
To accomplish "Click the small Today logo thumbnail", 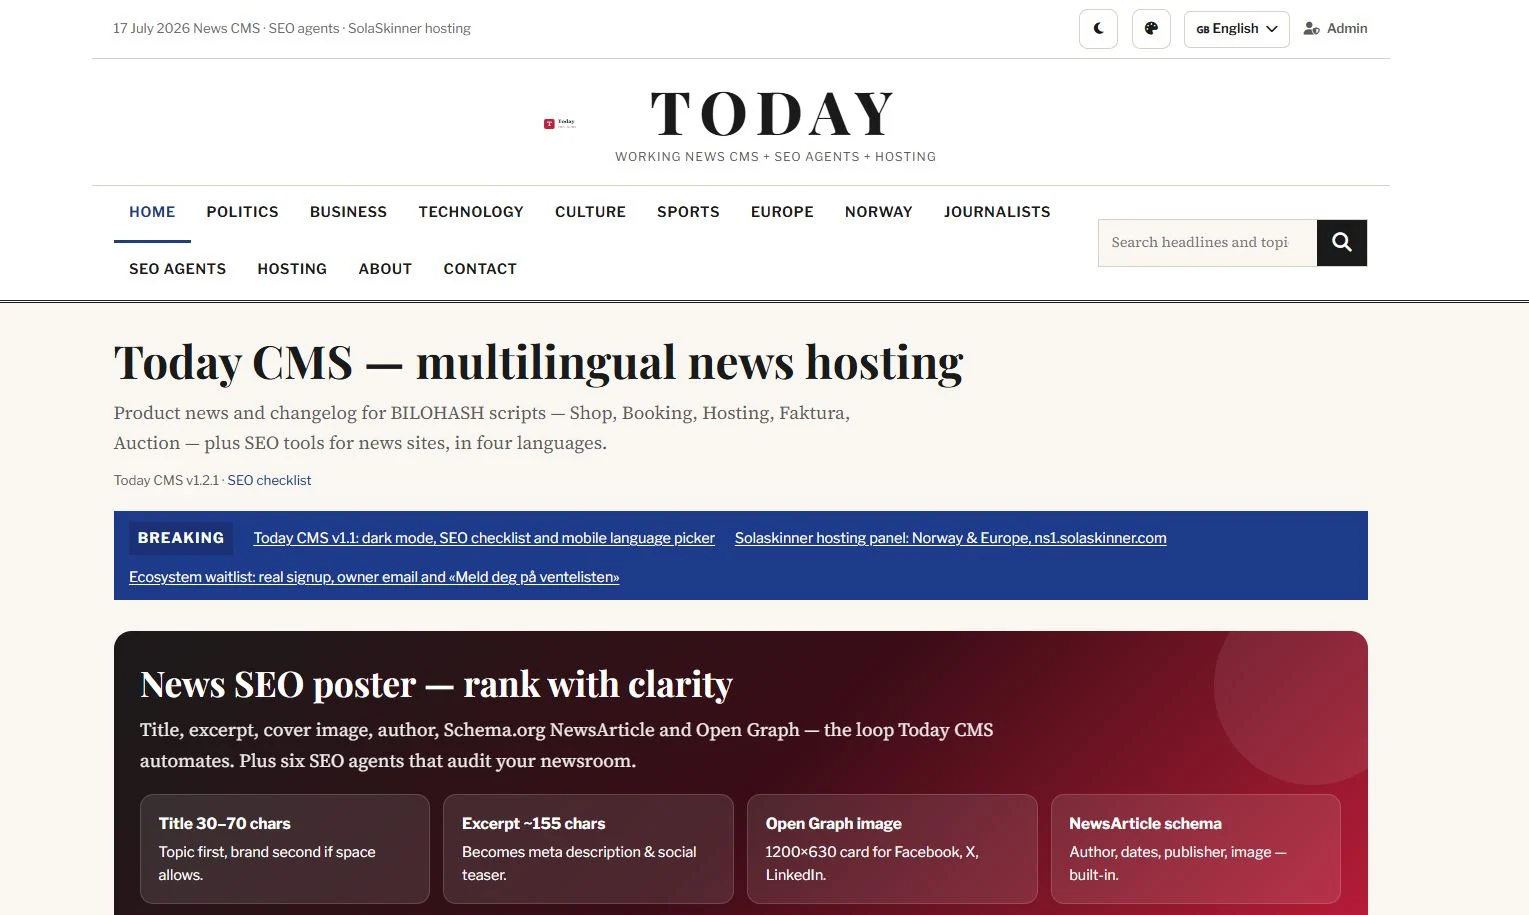I will click(x=560, y=124).
